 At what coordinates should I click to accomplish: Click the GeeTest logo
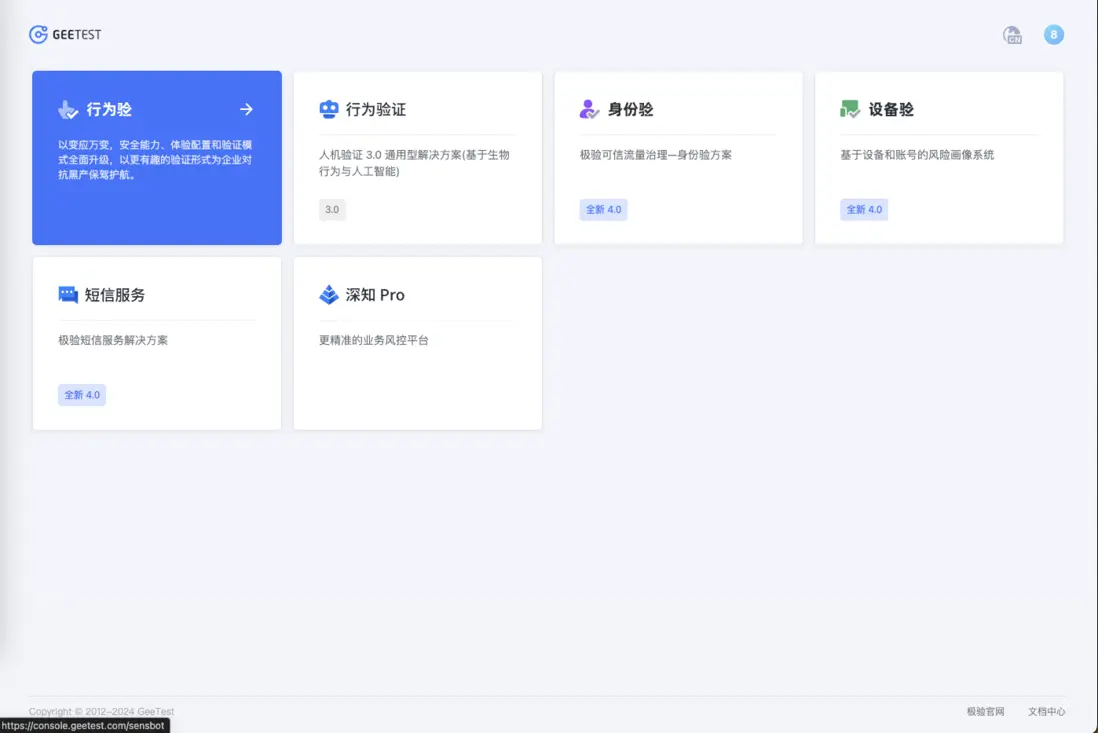coord(64,34)
